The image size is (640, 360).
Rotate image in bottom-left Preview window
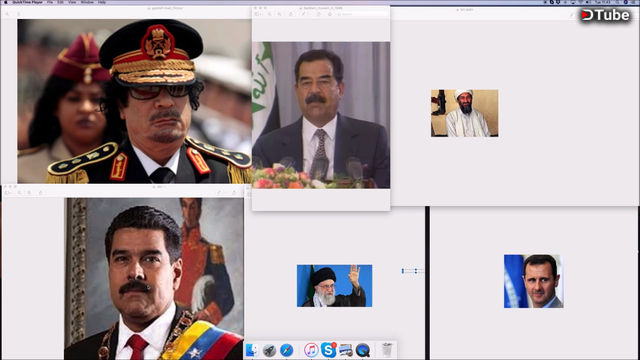point(234,193)
